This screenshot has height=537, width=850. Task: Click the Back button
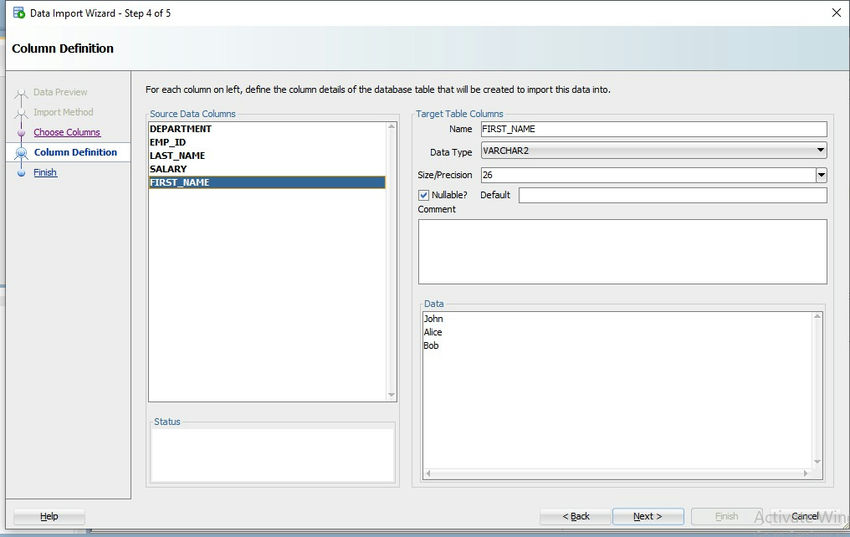(576, 516)
